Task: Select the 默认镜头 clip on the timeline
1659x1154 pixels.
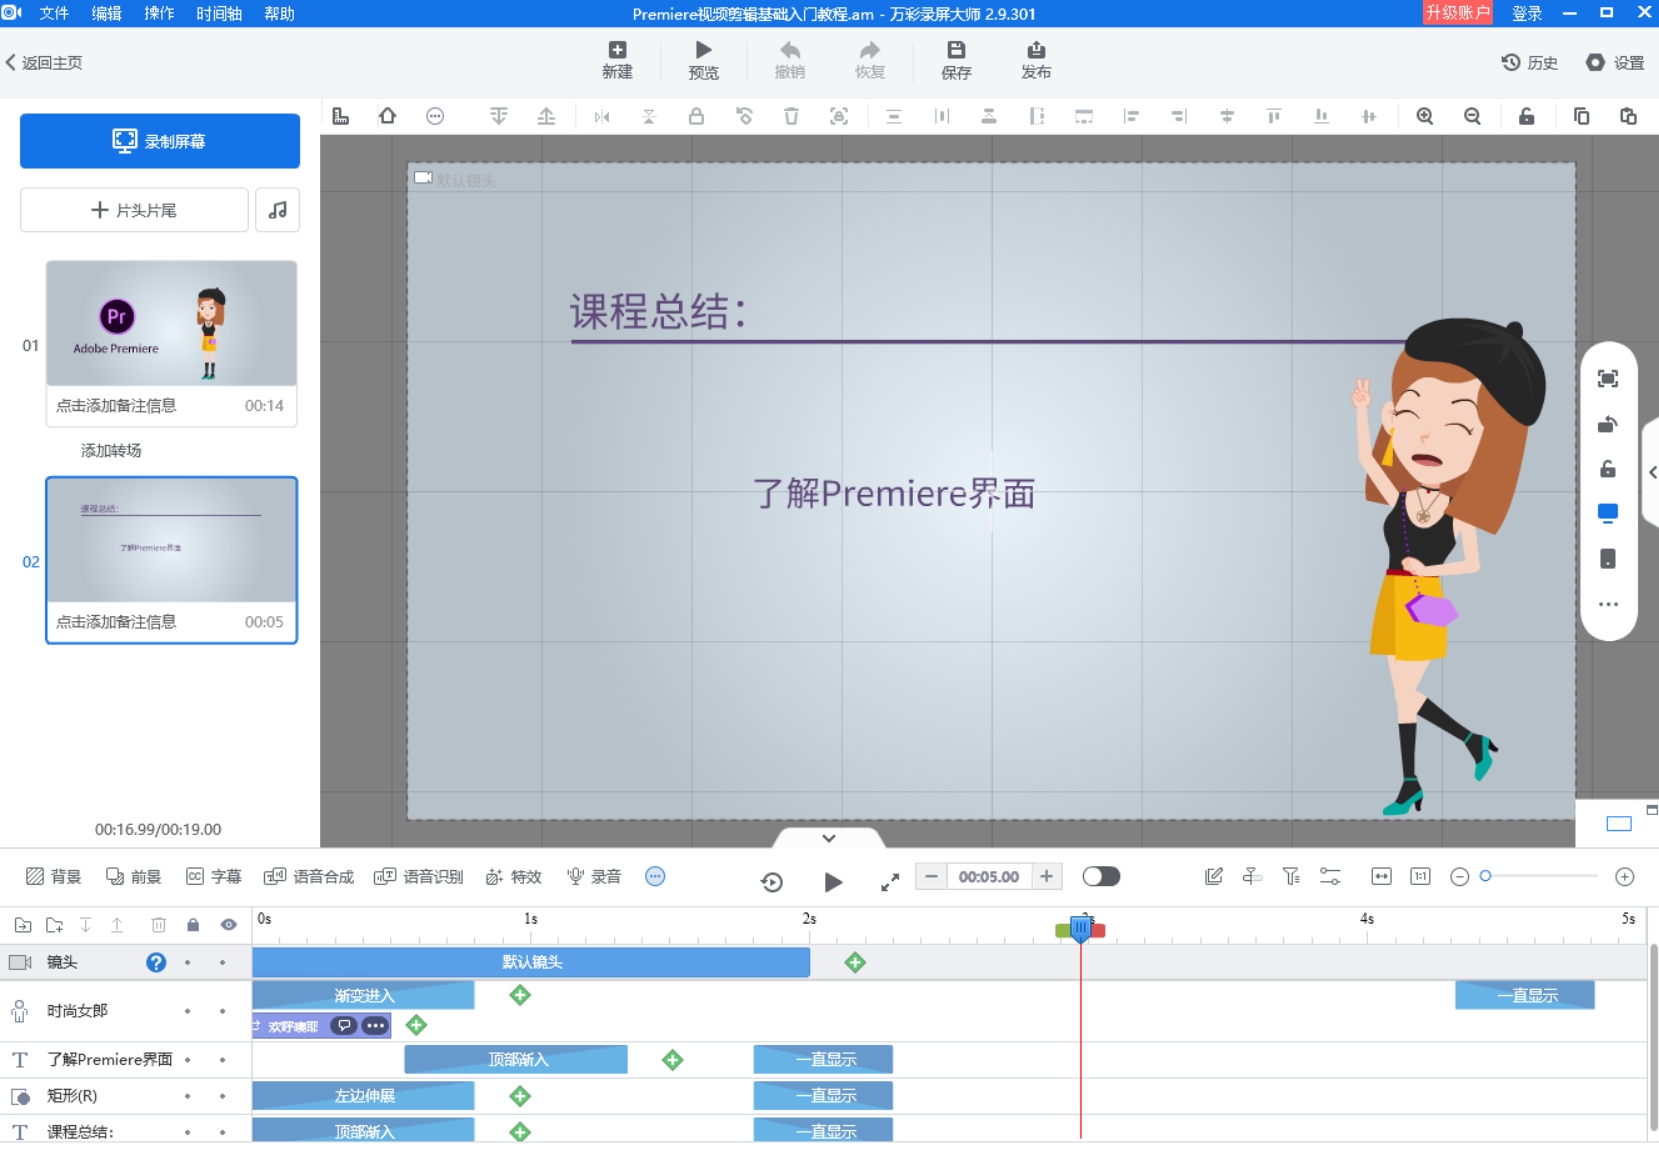Action: click(x=531, y=962)
